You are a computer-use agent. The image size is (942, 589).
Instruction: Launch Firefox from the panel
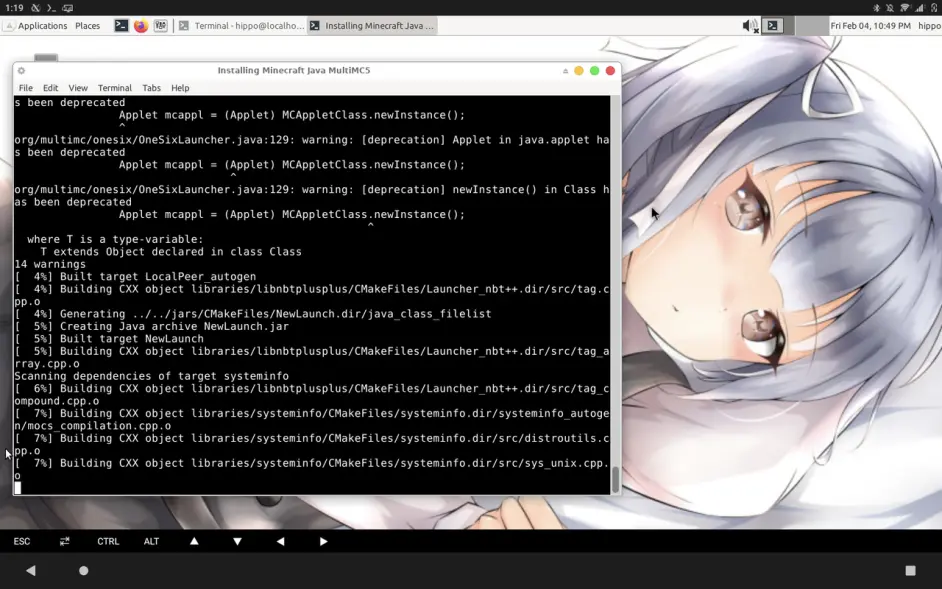(x=141, y=26)
